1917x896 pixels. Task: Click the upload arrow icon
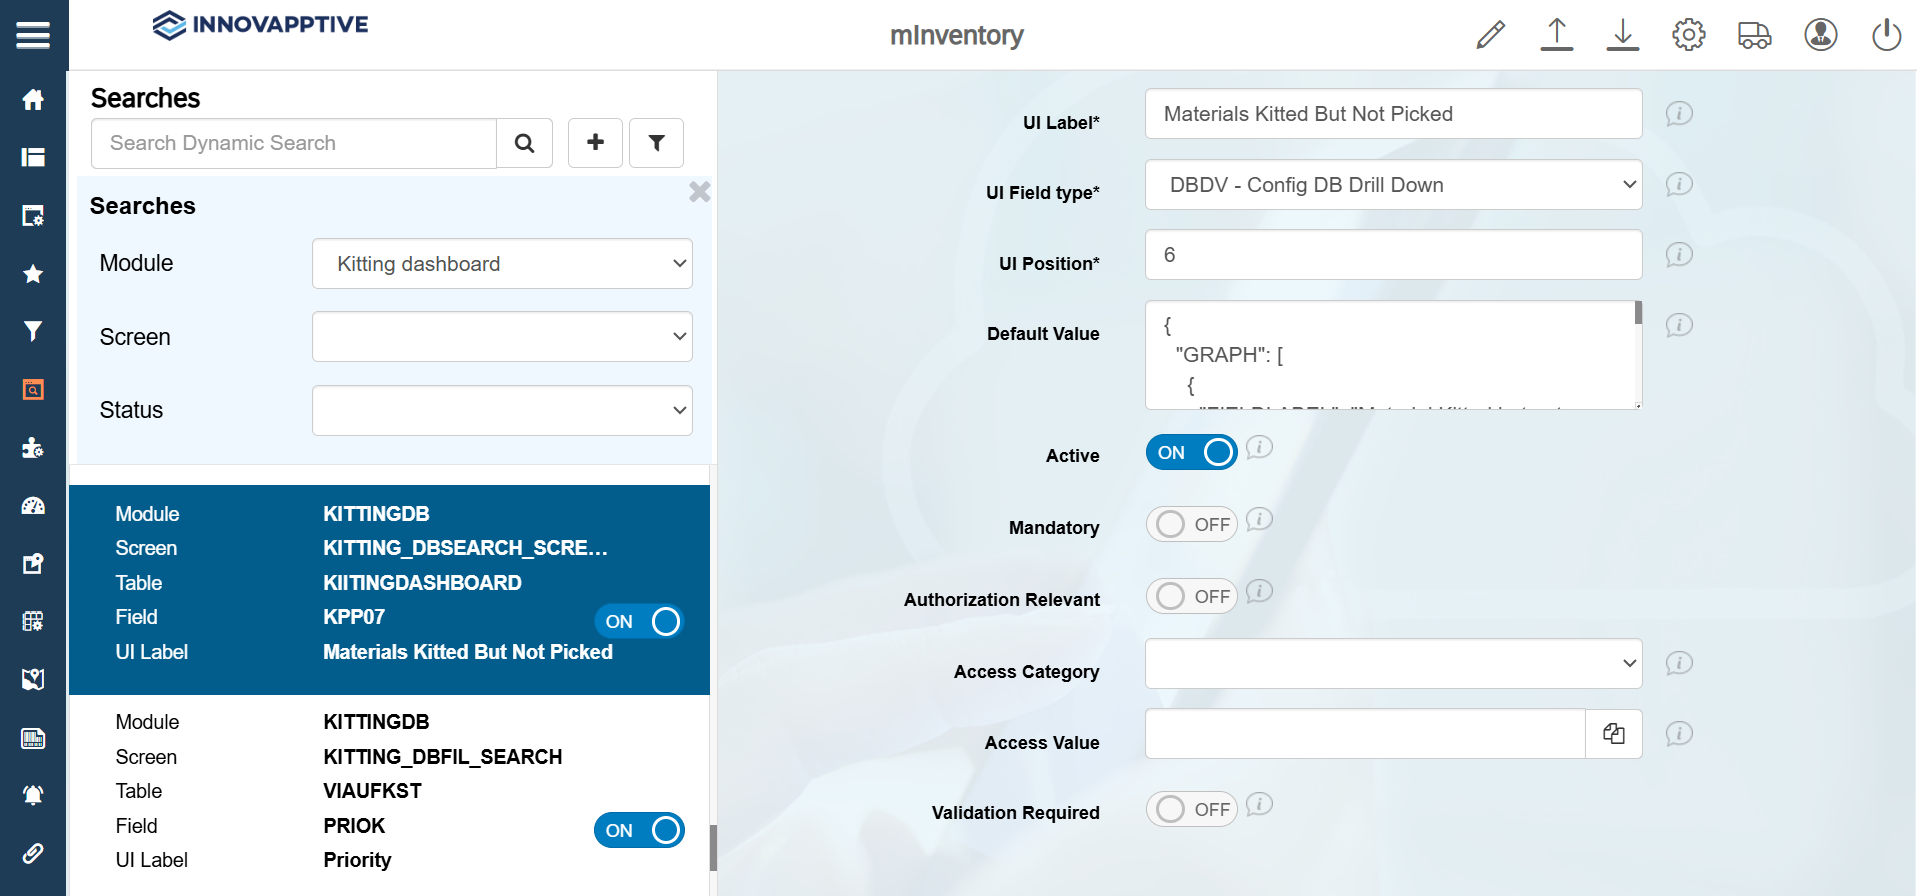tap(1556, 35)
